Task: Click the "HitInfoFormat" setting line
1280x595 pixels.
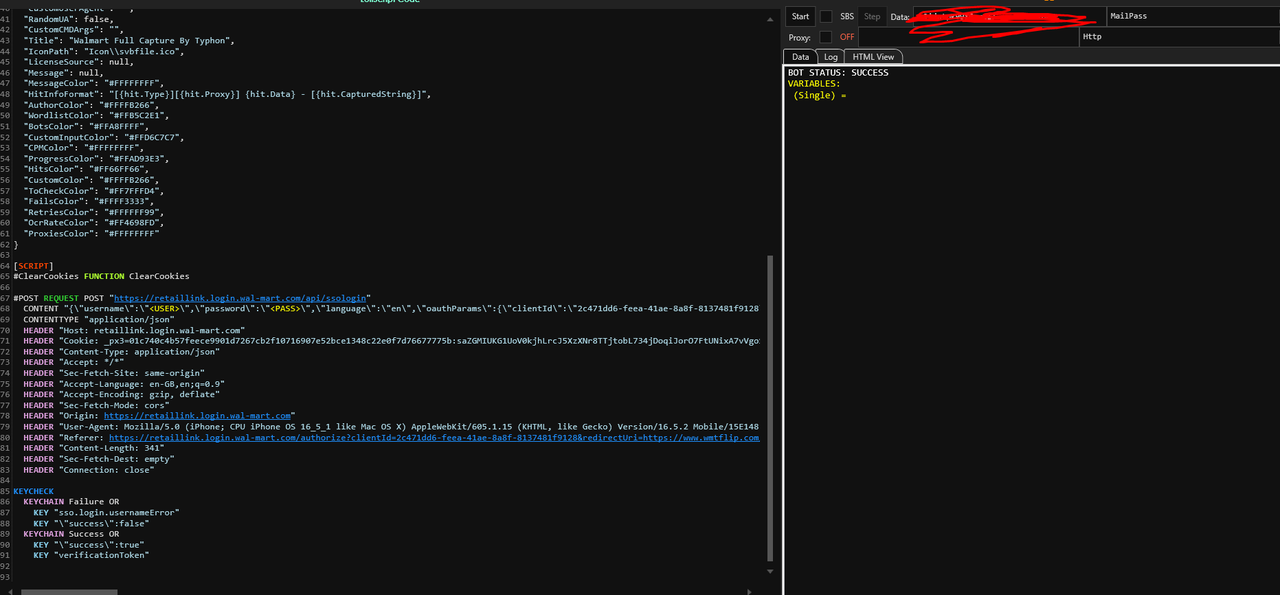Action: coord(227,94)
